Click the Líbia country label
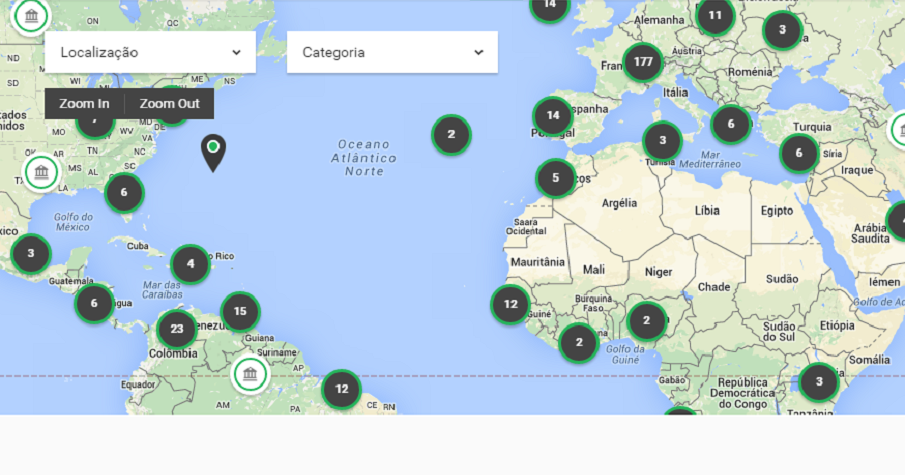Screen dimensions: 905x475 click(x=707, y=211)
